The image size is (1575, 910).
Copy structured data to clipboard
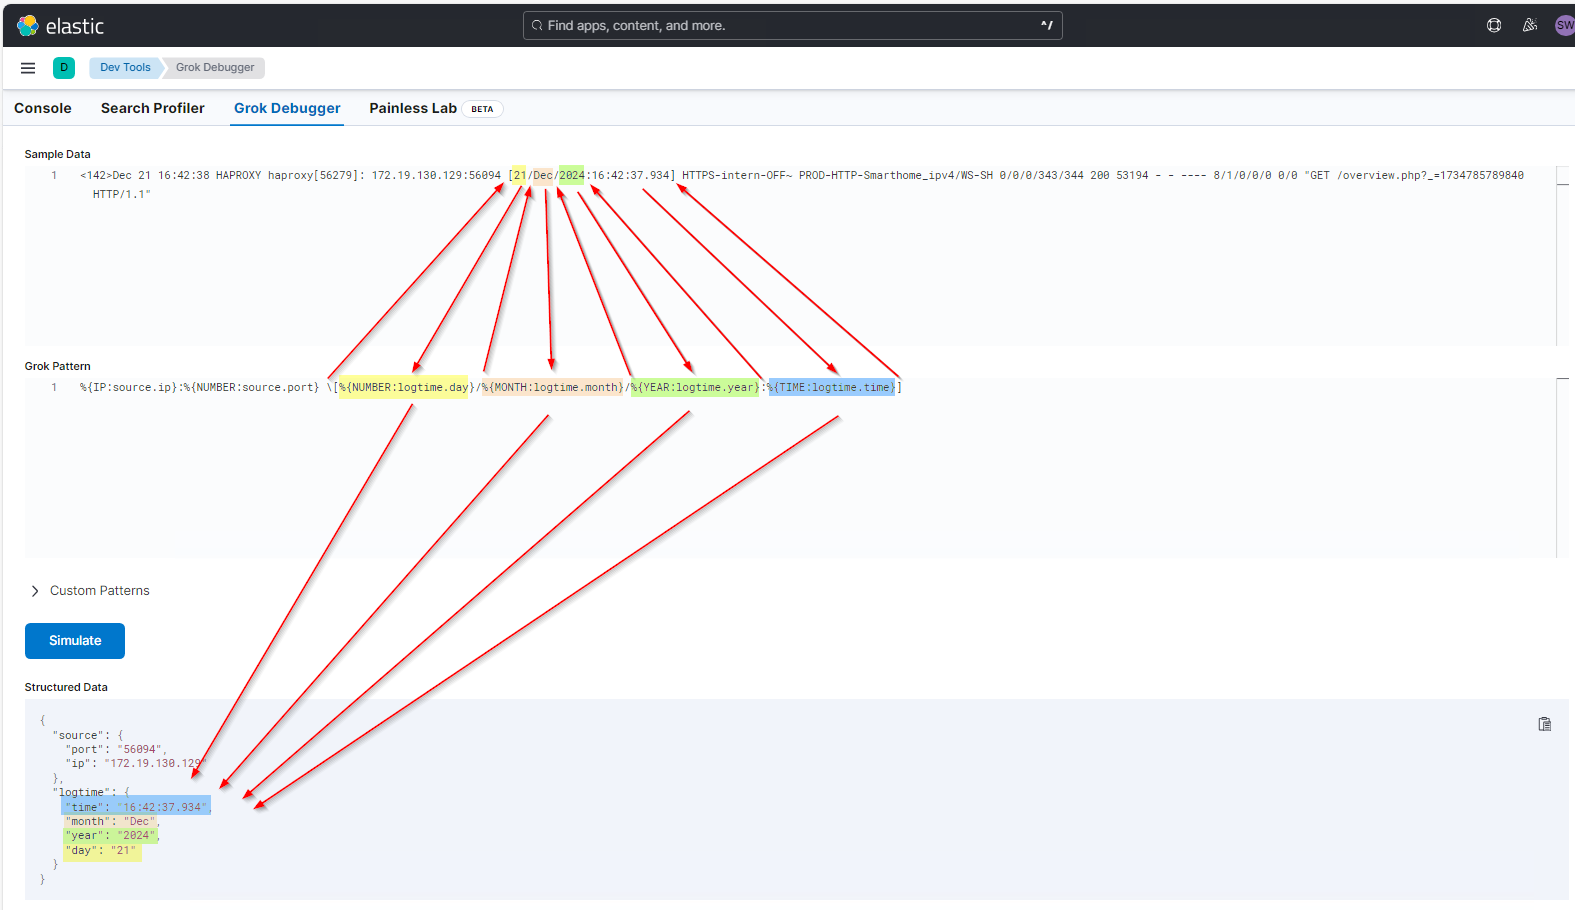(1545, 724)
